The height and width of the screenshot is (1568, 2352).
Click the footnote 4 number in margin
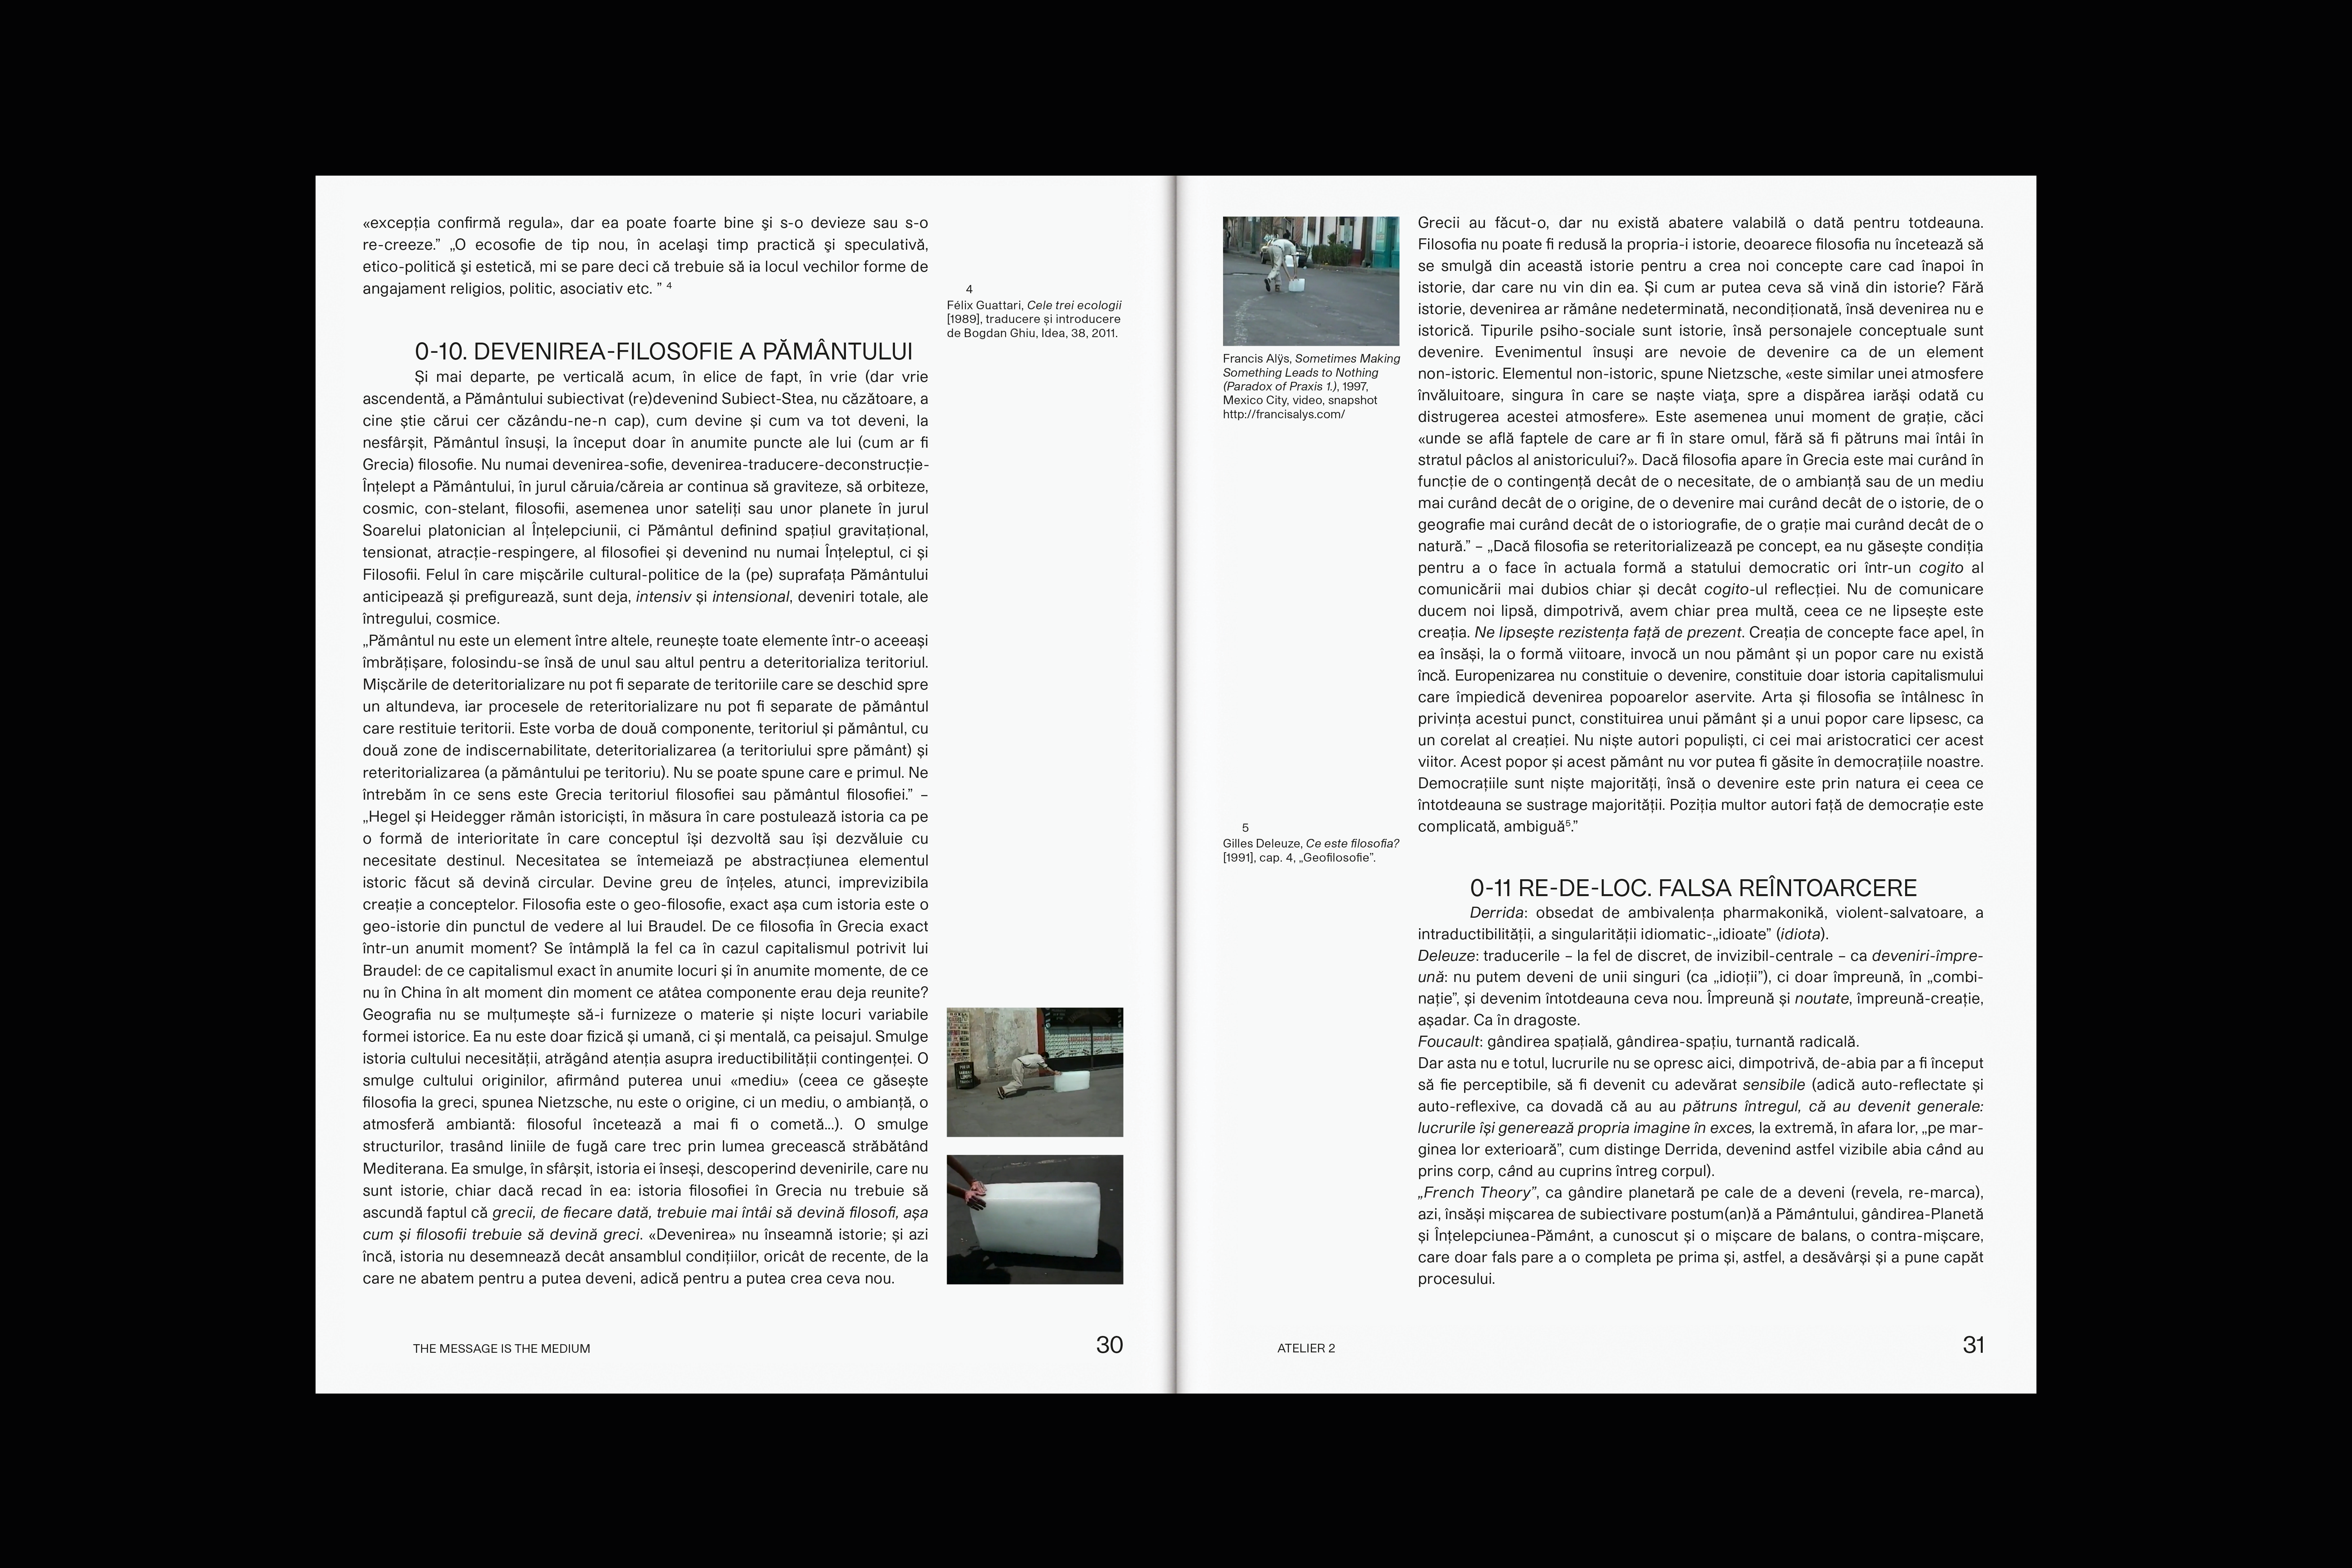pyautogui.click(x=969, y=289)
